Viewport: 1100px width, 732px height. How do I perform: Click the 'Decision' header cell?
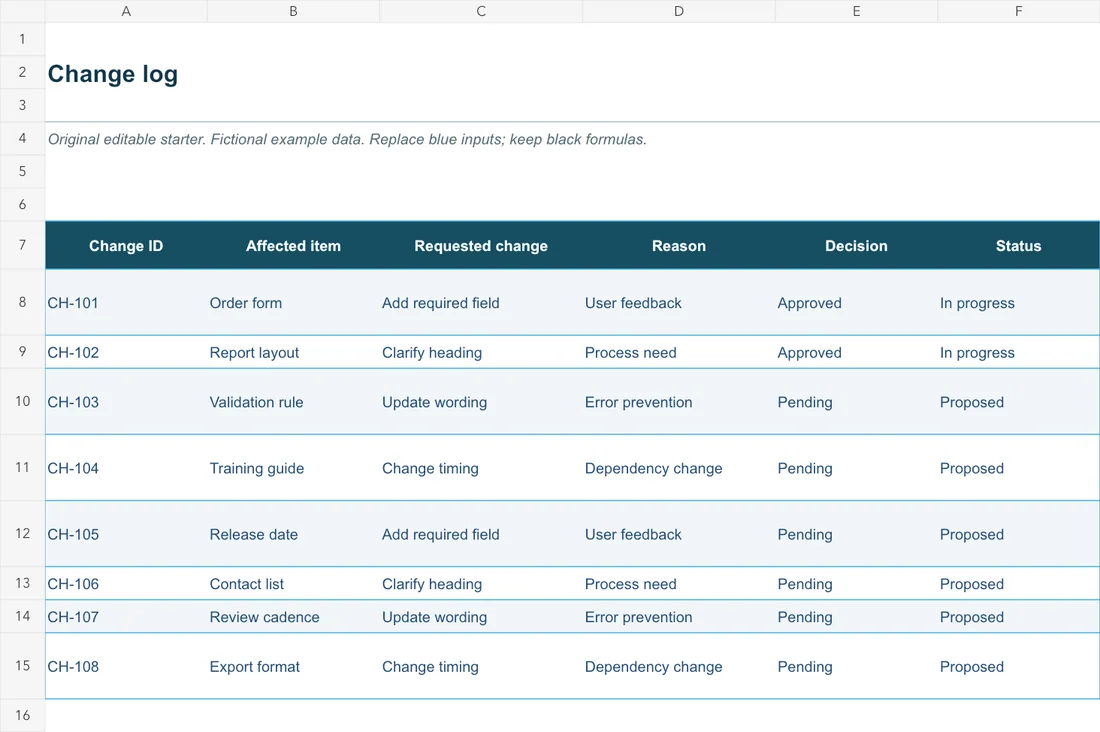click(856, 246)
